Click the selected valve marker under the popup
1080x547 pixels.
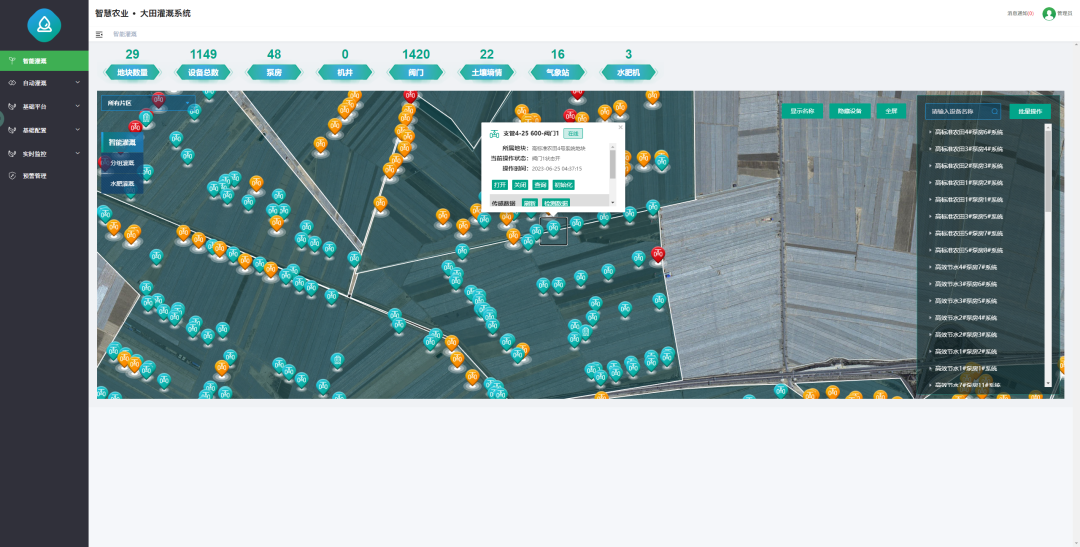point(553,229)
